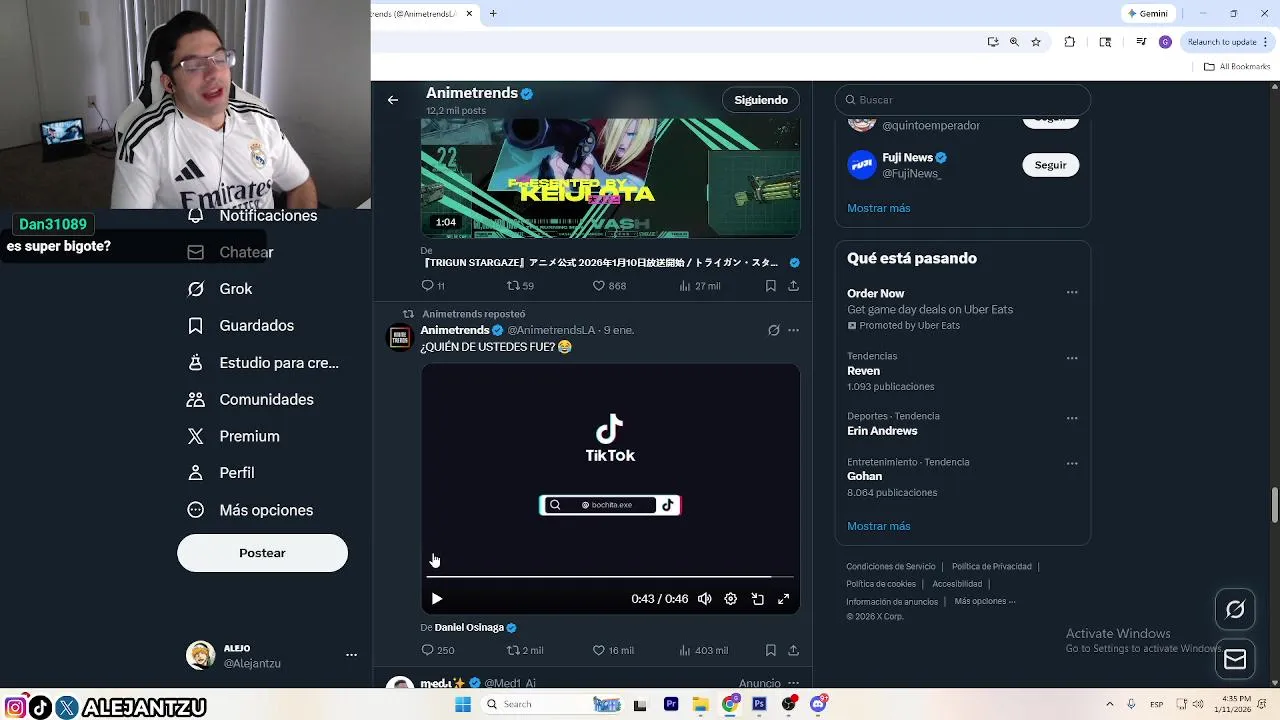
Task: Expand footer Más opciones link
Action: click(985, 601)
